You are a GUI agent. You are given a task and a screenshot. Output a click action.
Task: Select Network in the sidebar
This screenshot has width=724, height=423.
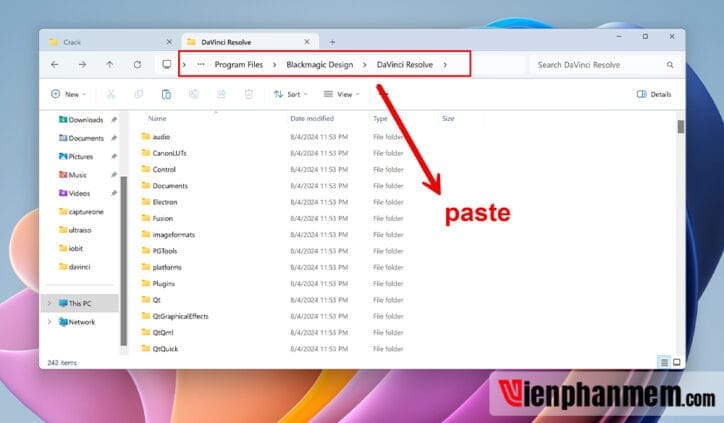76,322
